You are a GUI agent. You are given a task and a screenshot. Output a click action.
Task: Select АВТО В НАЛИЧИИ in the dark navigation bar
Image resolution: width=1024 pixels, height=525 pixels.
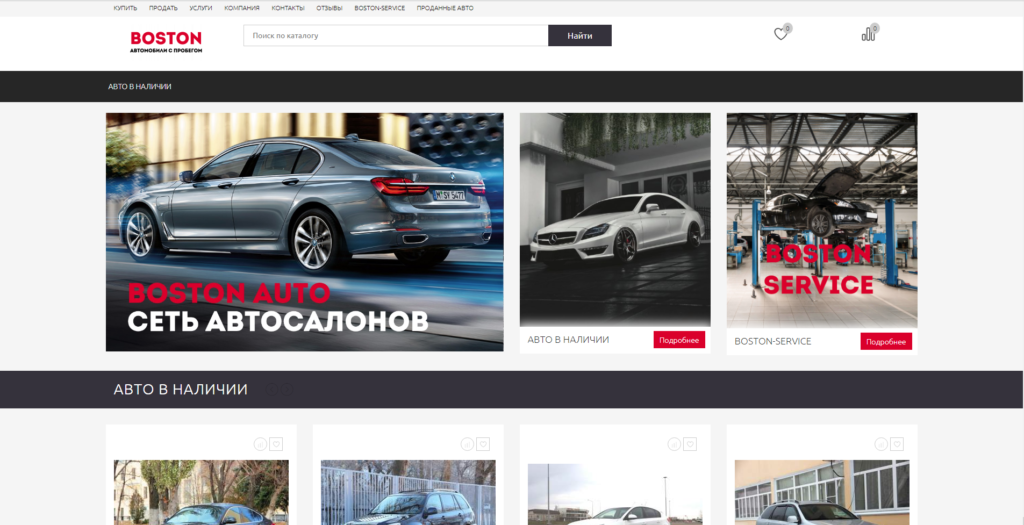click(140, 86)
